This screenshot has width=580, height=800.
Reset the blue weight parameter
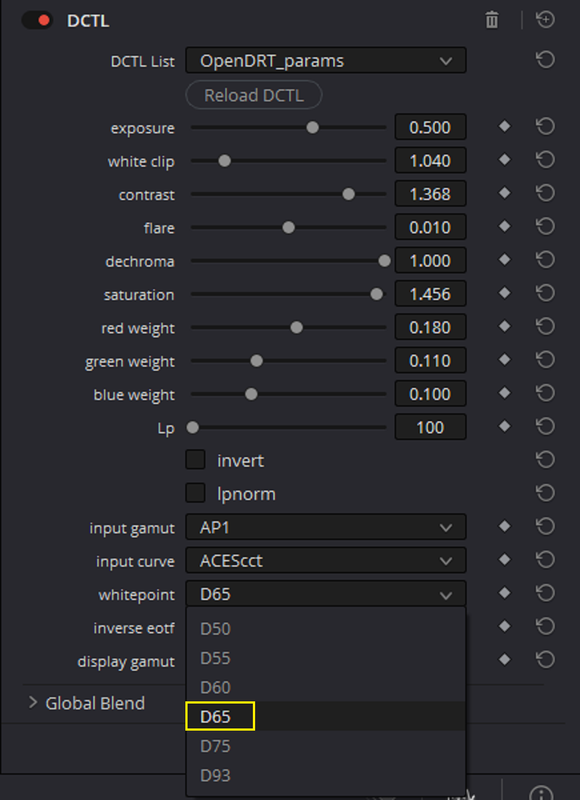[545, 393]
